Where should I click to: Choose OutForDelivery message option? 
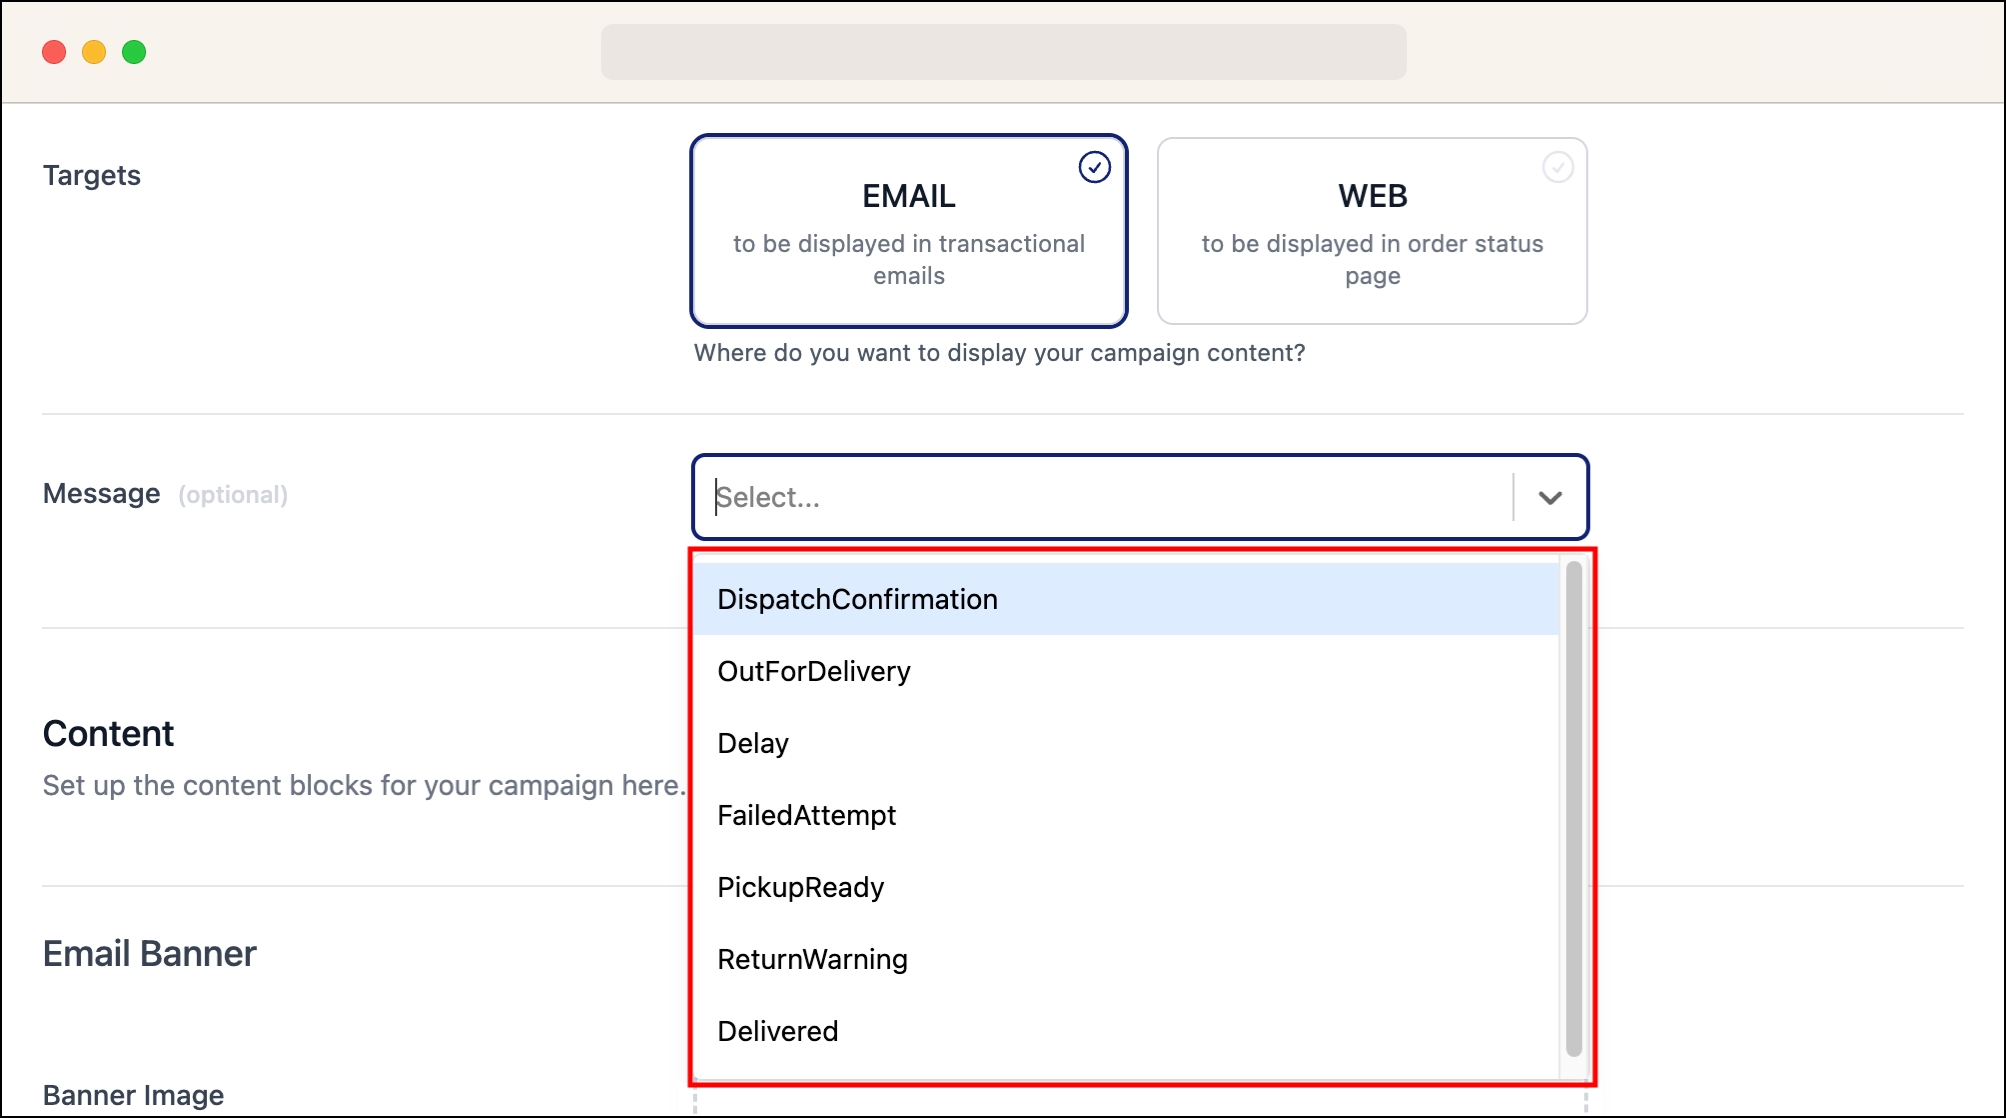click(x=814, y=671)
